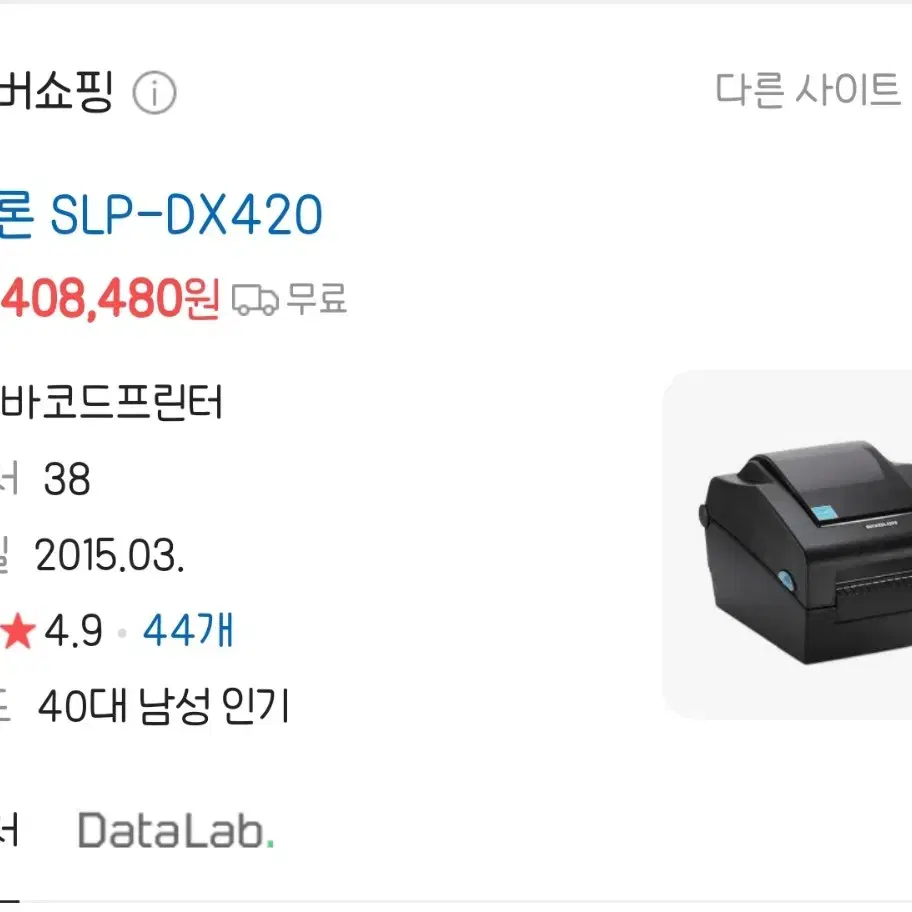Click the 40대 남성 인기 label
Screen dimensions: 912x912
(163, 706)
